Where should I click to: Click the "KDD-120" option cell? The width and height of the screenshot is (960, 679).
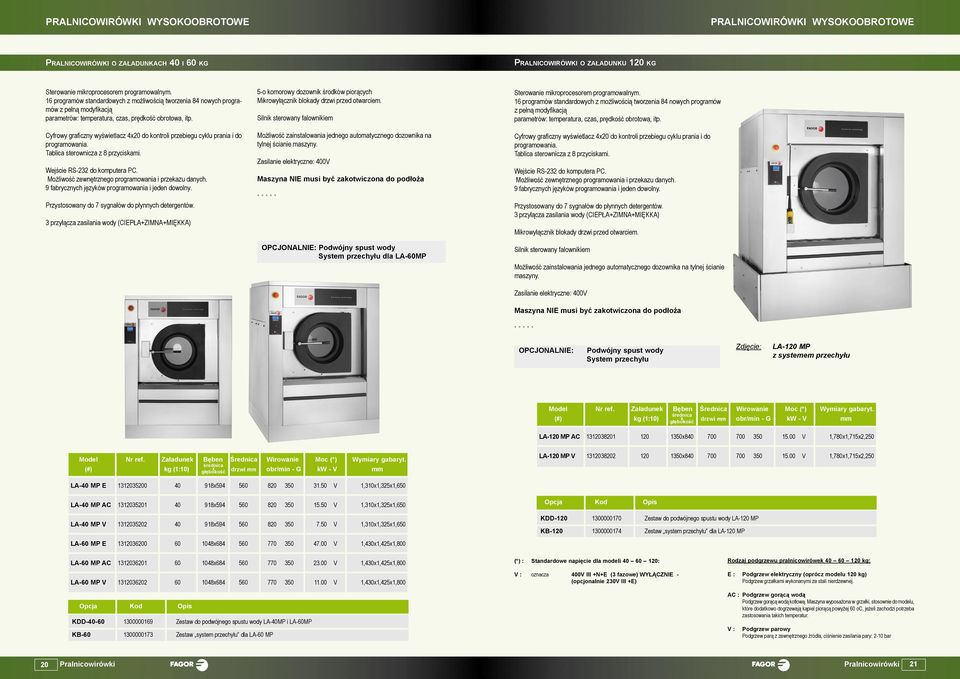click(560, 518)
